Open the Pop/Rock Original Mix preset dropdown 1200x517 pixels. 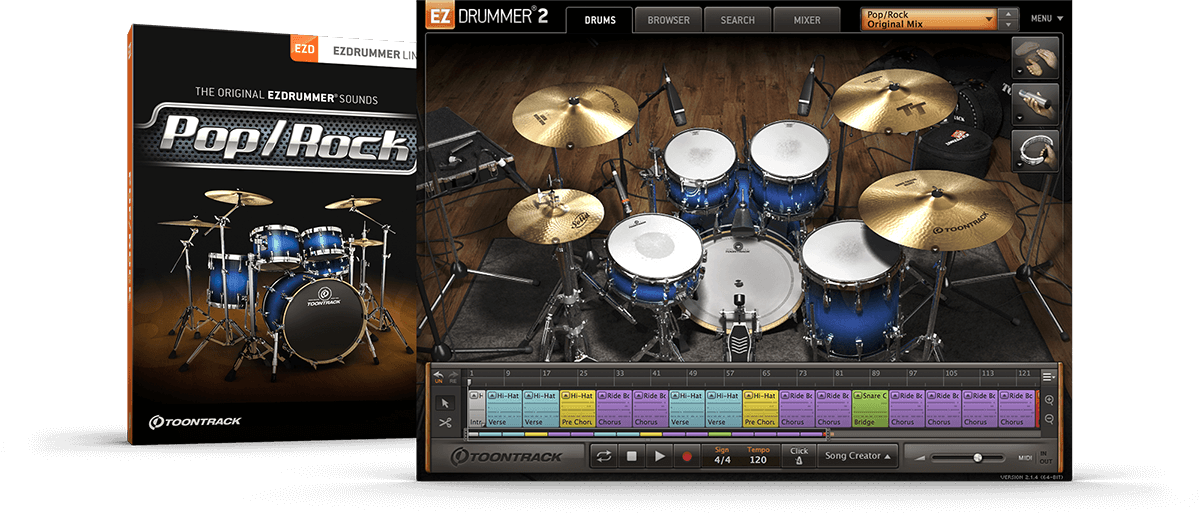coord(929,19)
